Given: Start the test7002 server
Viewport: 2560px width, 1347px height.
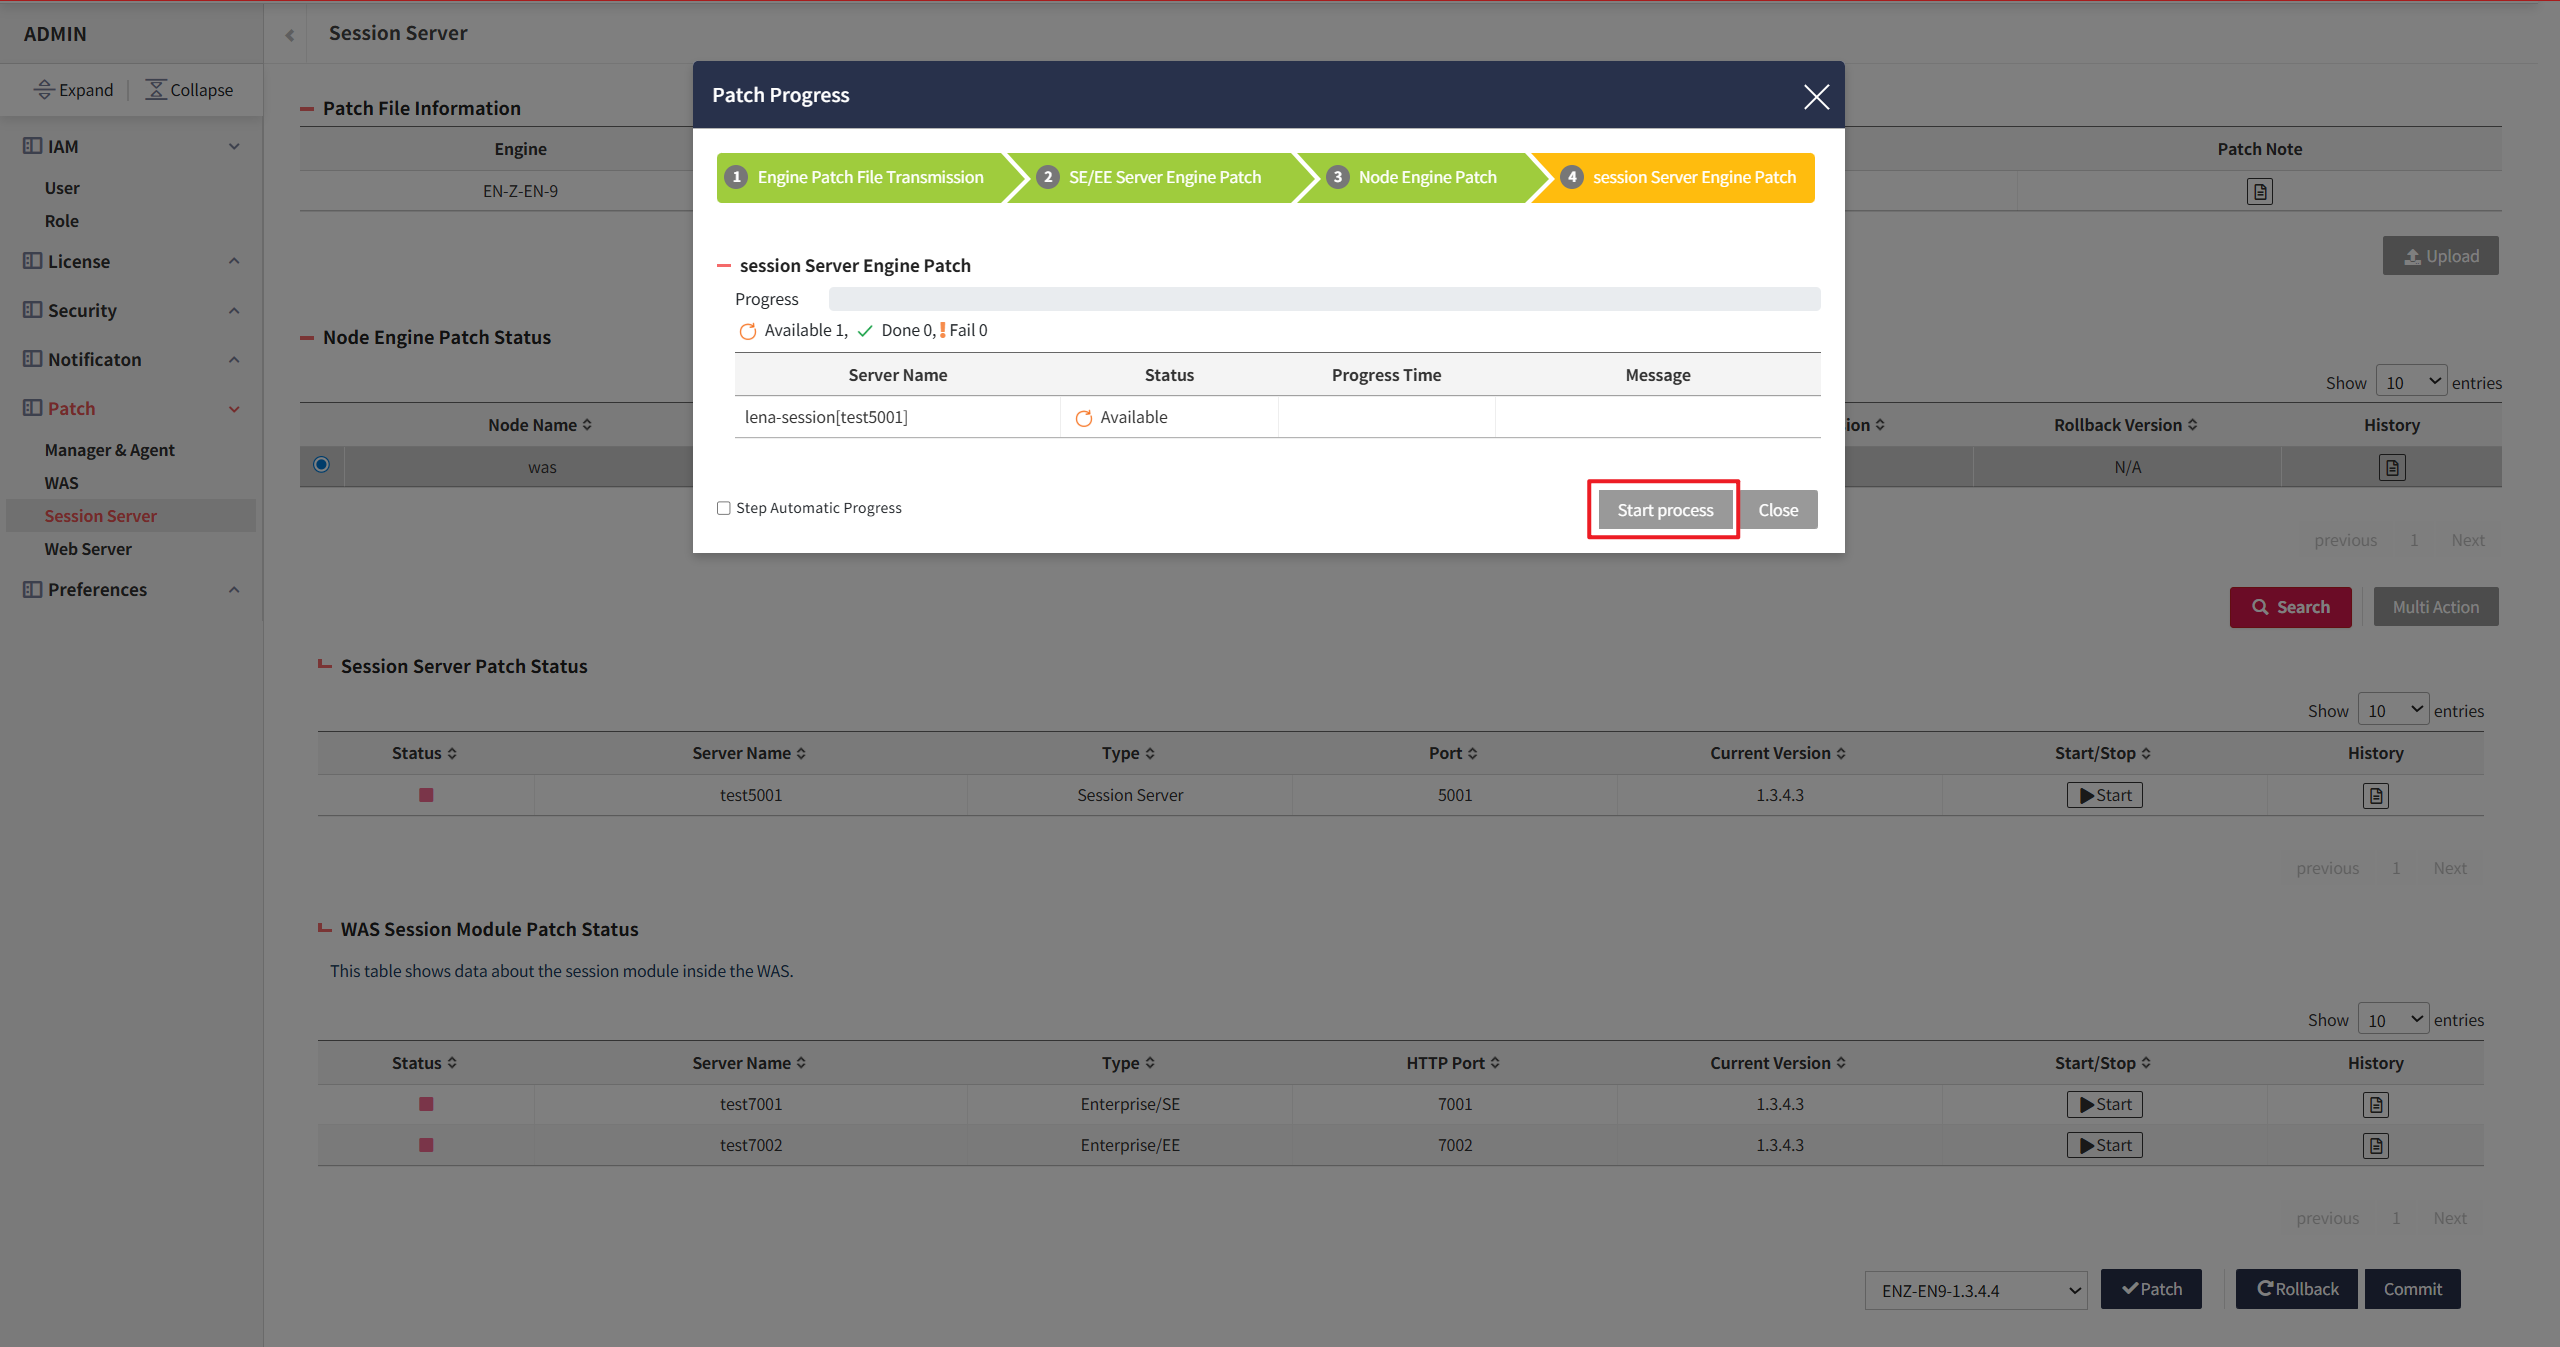Looking at the screenshot, I should coord(2105,1145).
